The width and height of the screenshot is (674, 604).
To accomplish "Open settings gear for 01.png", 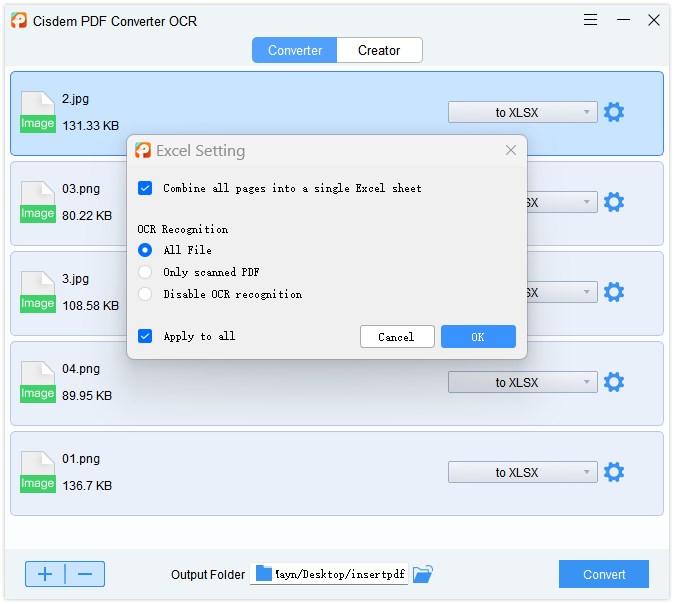I will (x=613, y=472).
